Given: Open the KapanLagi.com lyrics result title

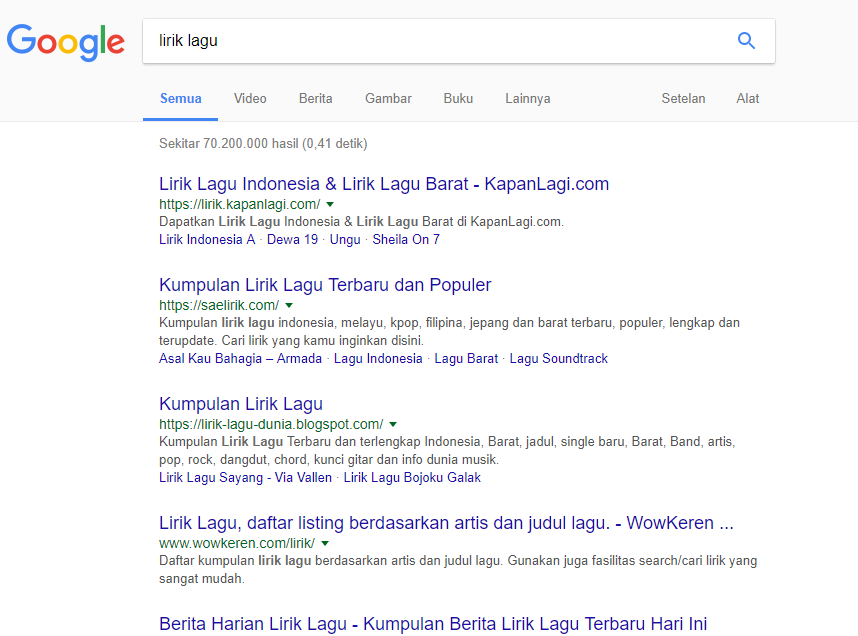Looking at the screenshot, I should tap(384, 184).
